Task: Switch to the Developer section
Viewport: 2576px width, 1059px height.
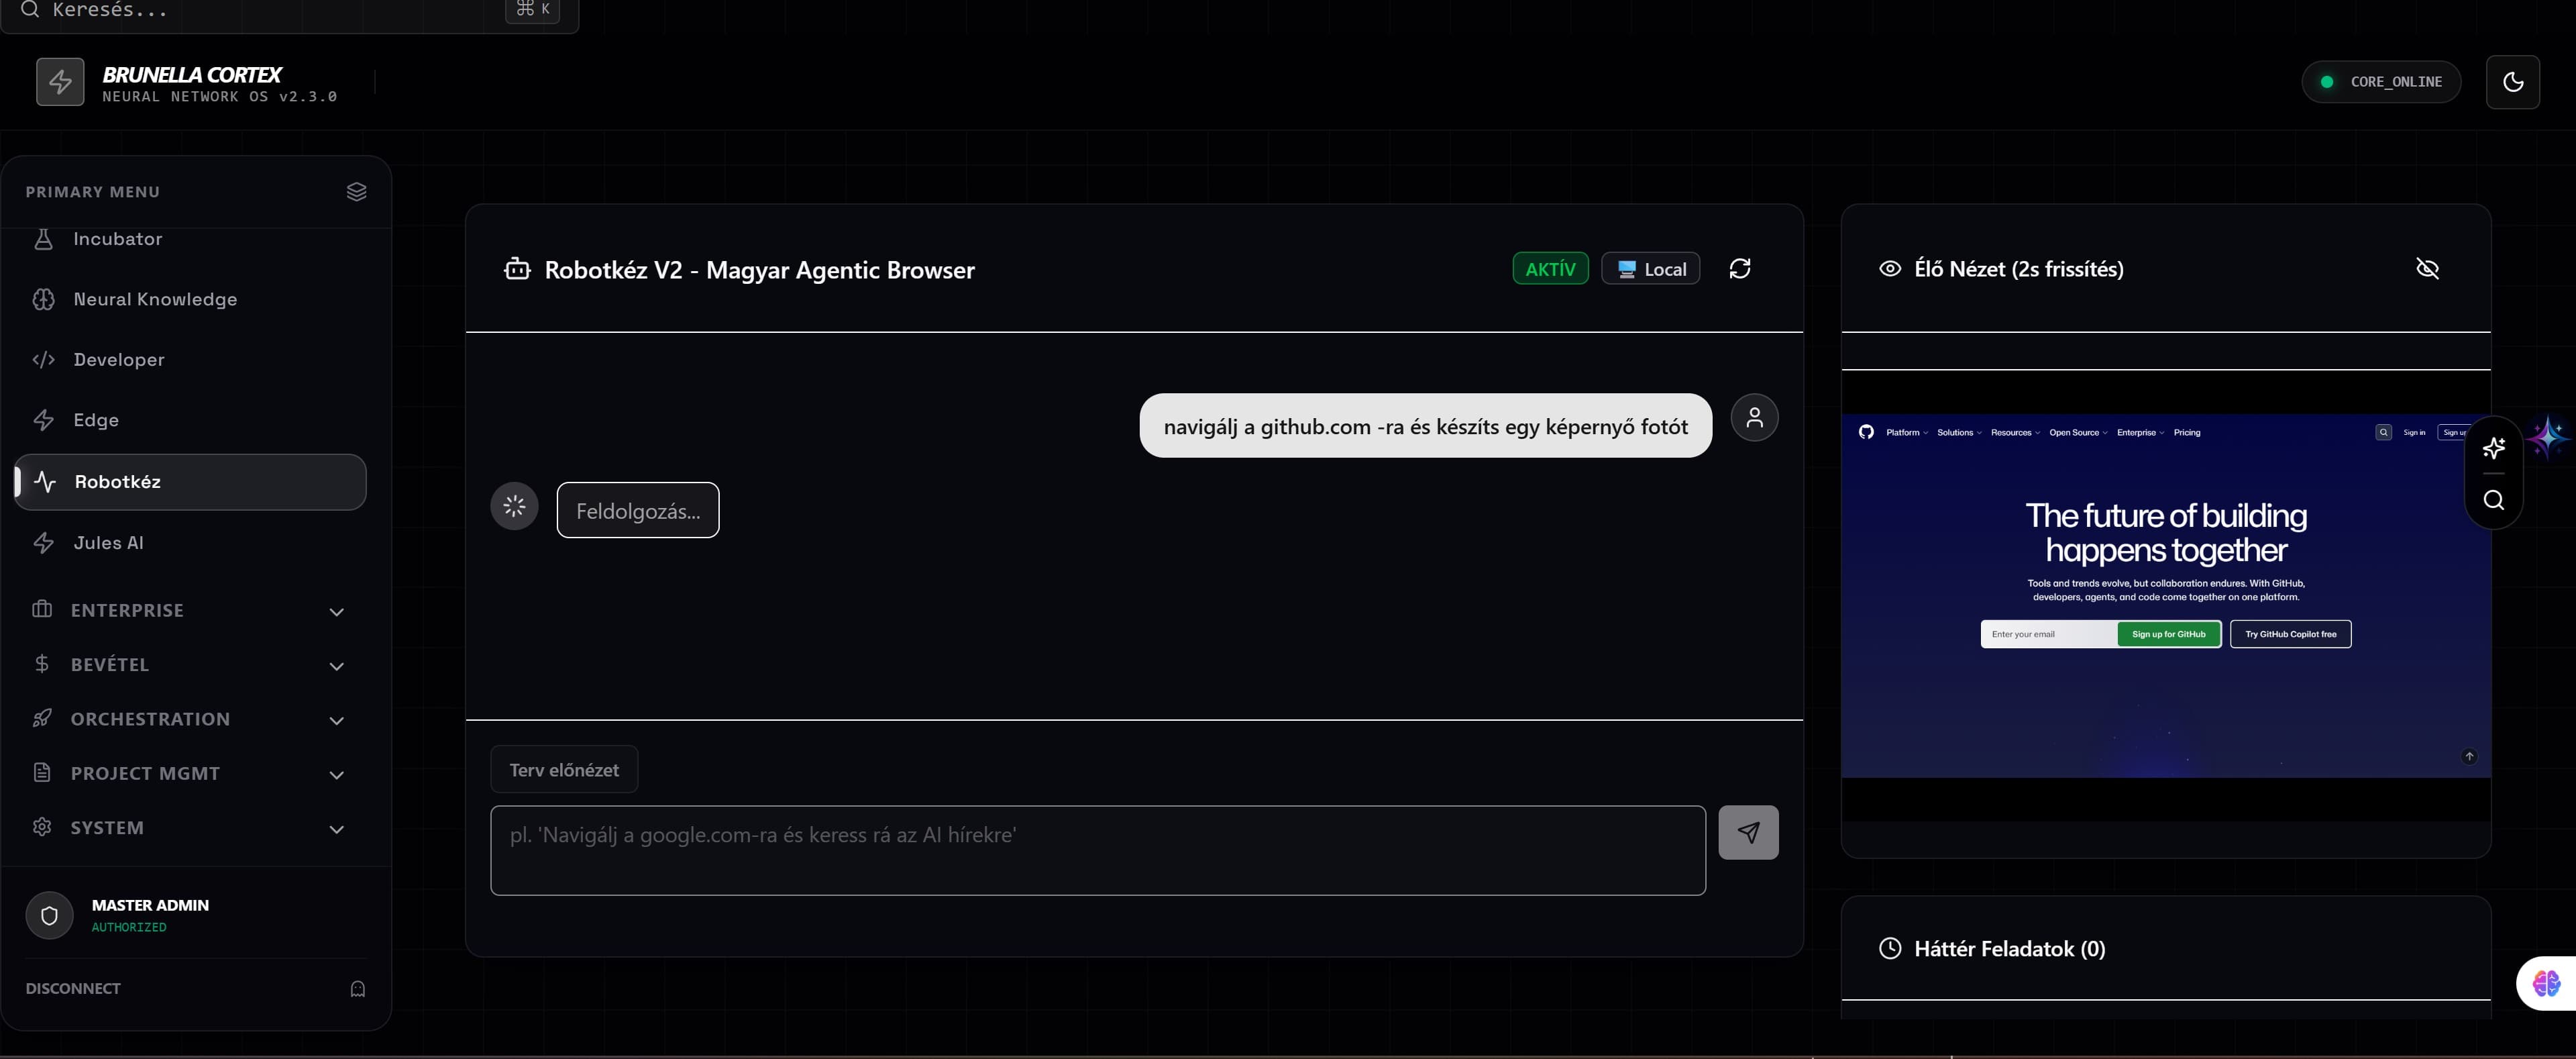Action: point(120,360)
